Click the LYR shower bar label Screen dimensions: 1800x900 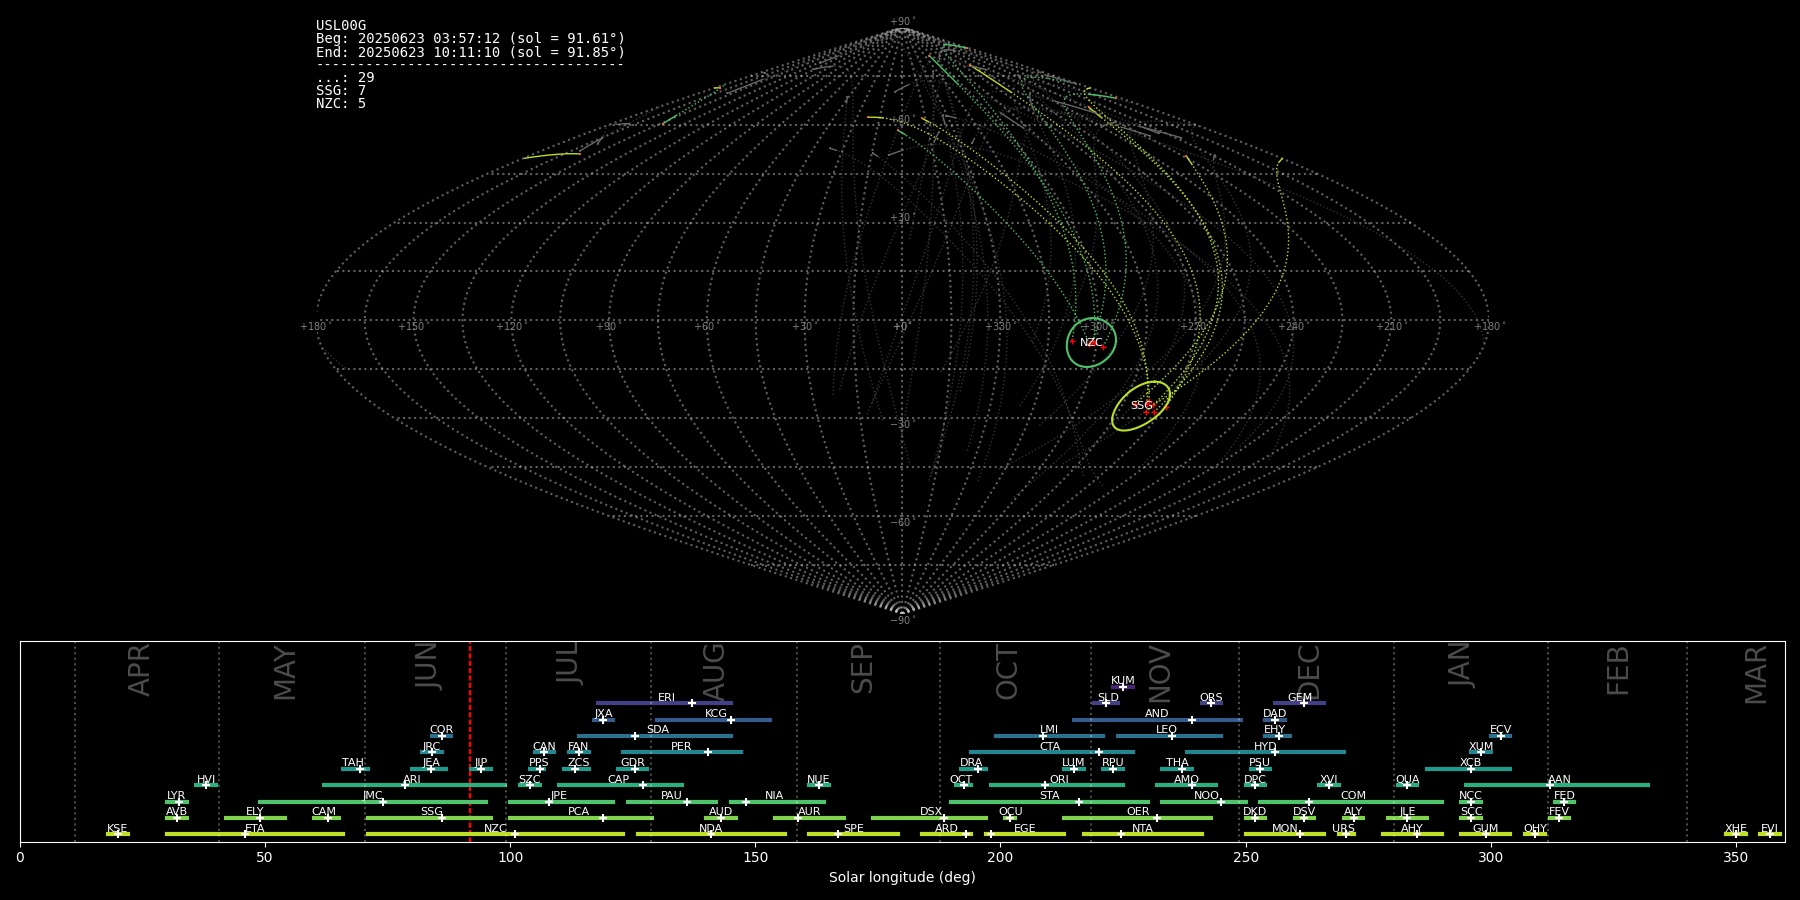tap(176, 796)
